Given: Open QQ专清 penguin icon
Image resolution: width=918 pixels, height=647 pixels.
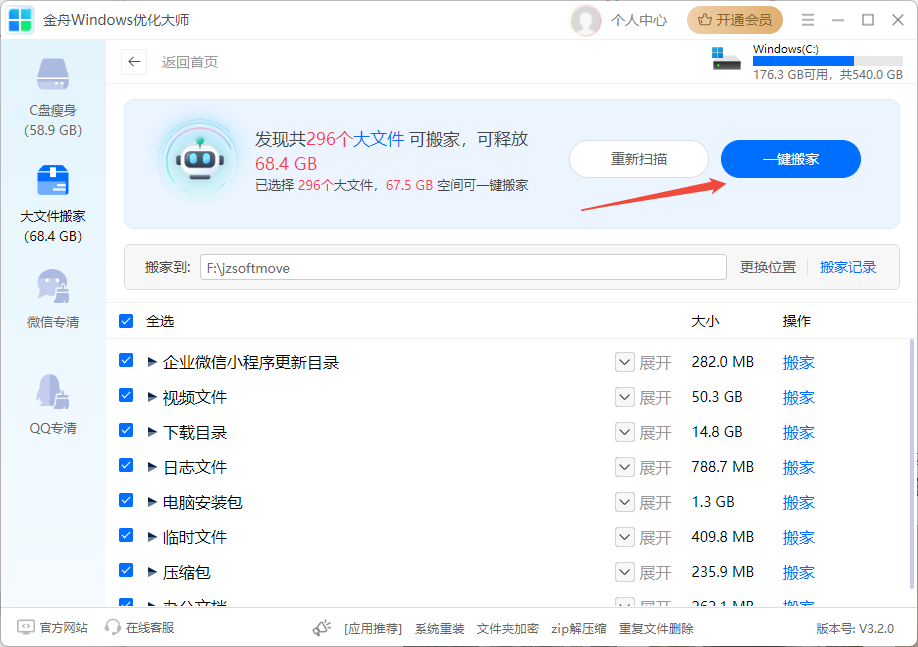Looking at the screenshot, I should coord(53,391).
